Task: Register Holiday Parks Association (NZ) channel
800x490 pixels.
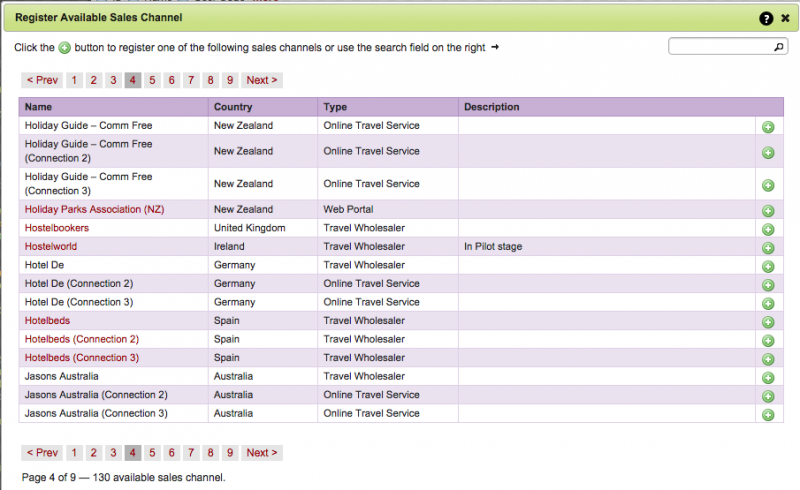Action: click(x=768, y=211)
